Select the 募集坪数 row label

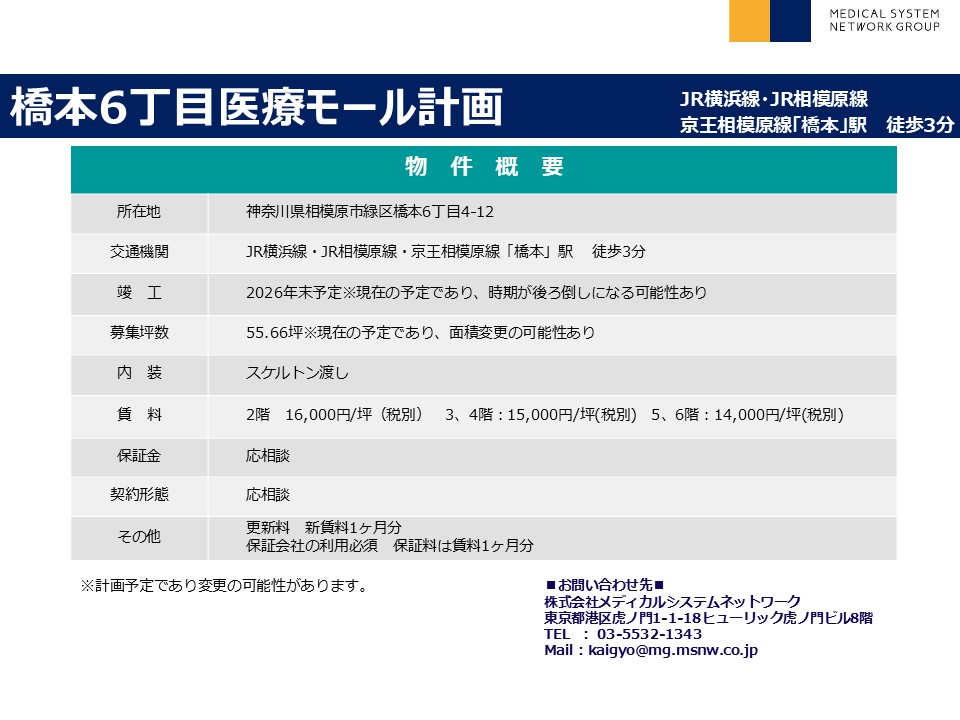tap(138, 333)
